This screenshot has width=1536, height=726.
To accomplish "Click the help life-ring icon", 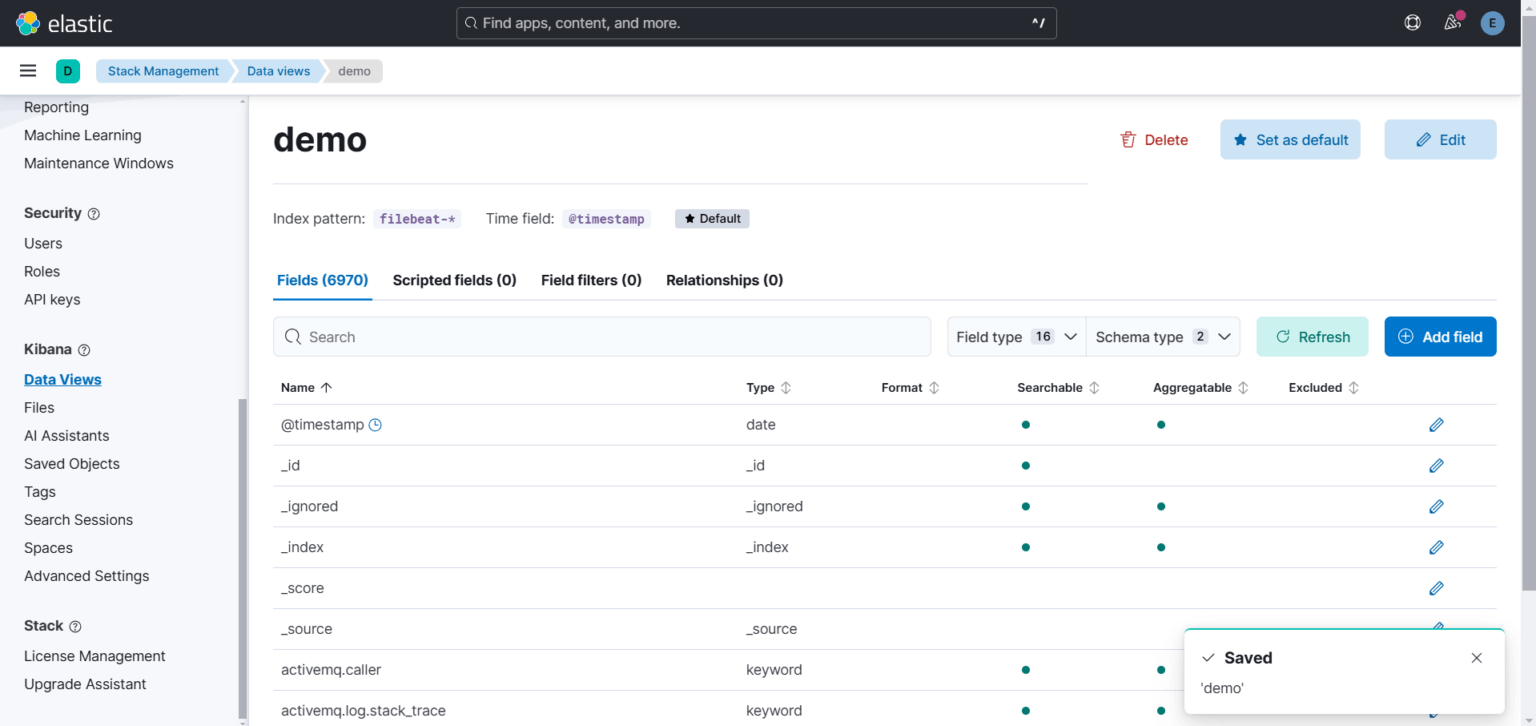I will (1412, 22).
